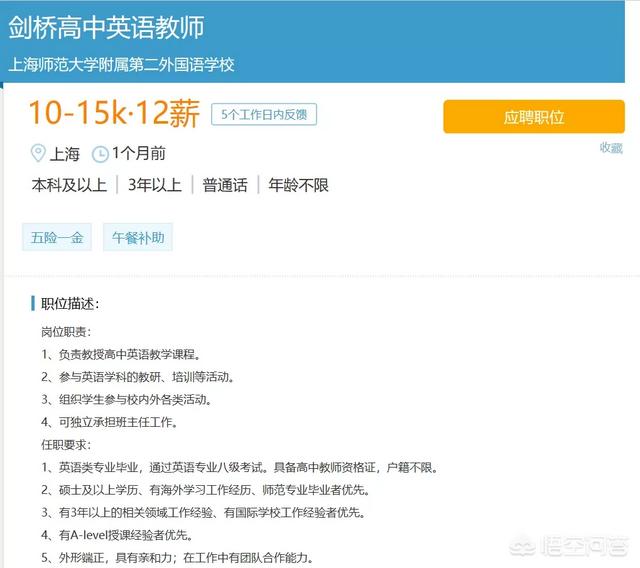Click the 岗位职责 subheading
Image resolution: width=640 pixels, height=568 pixels.
point(66,332)
